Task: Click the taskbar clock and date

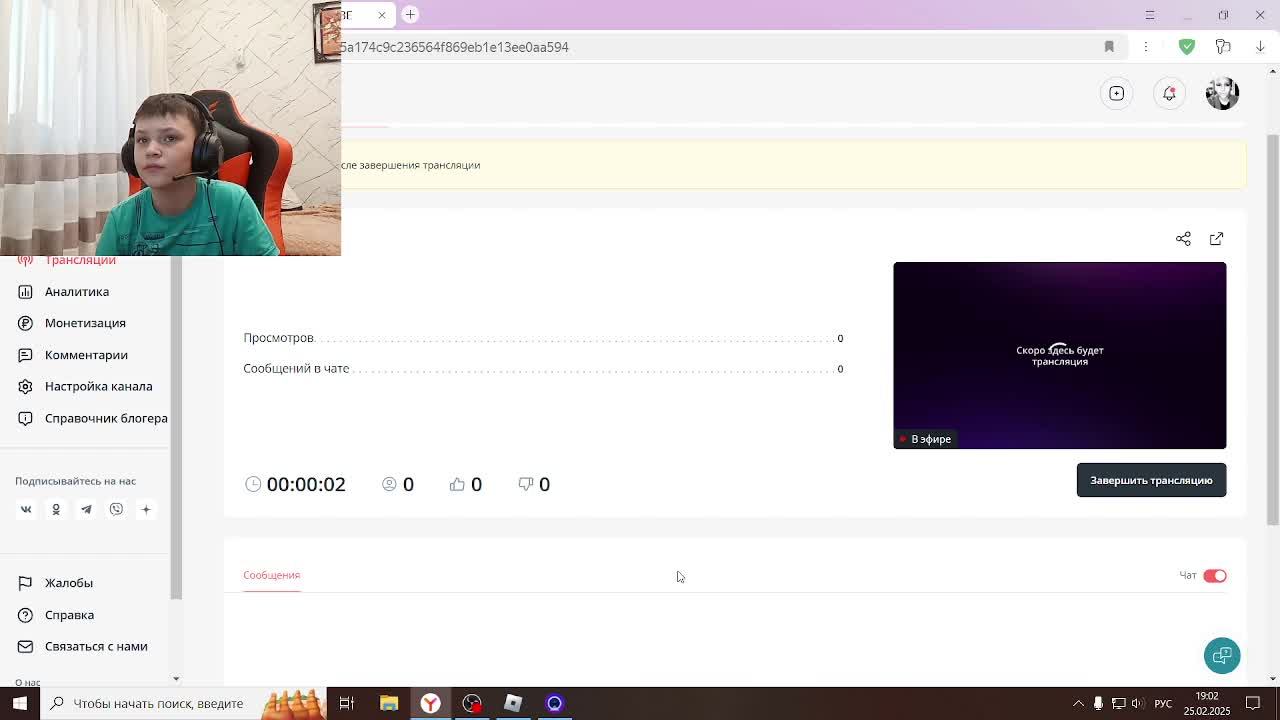Action: [1208, 703]
